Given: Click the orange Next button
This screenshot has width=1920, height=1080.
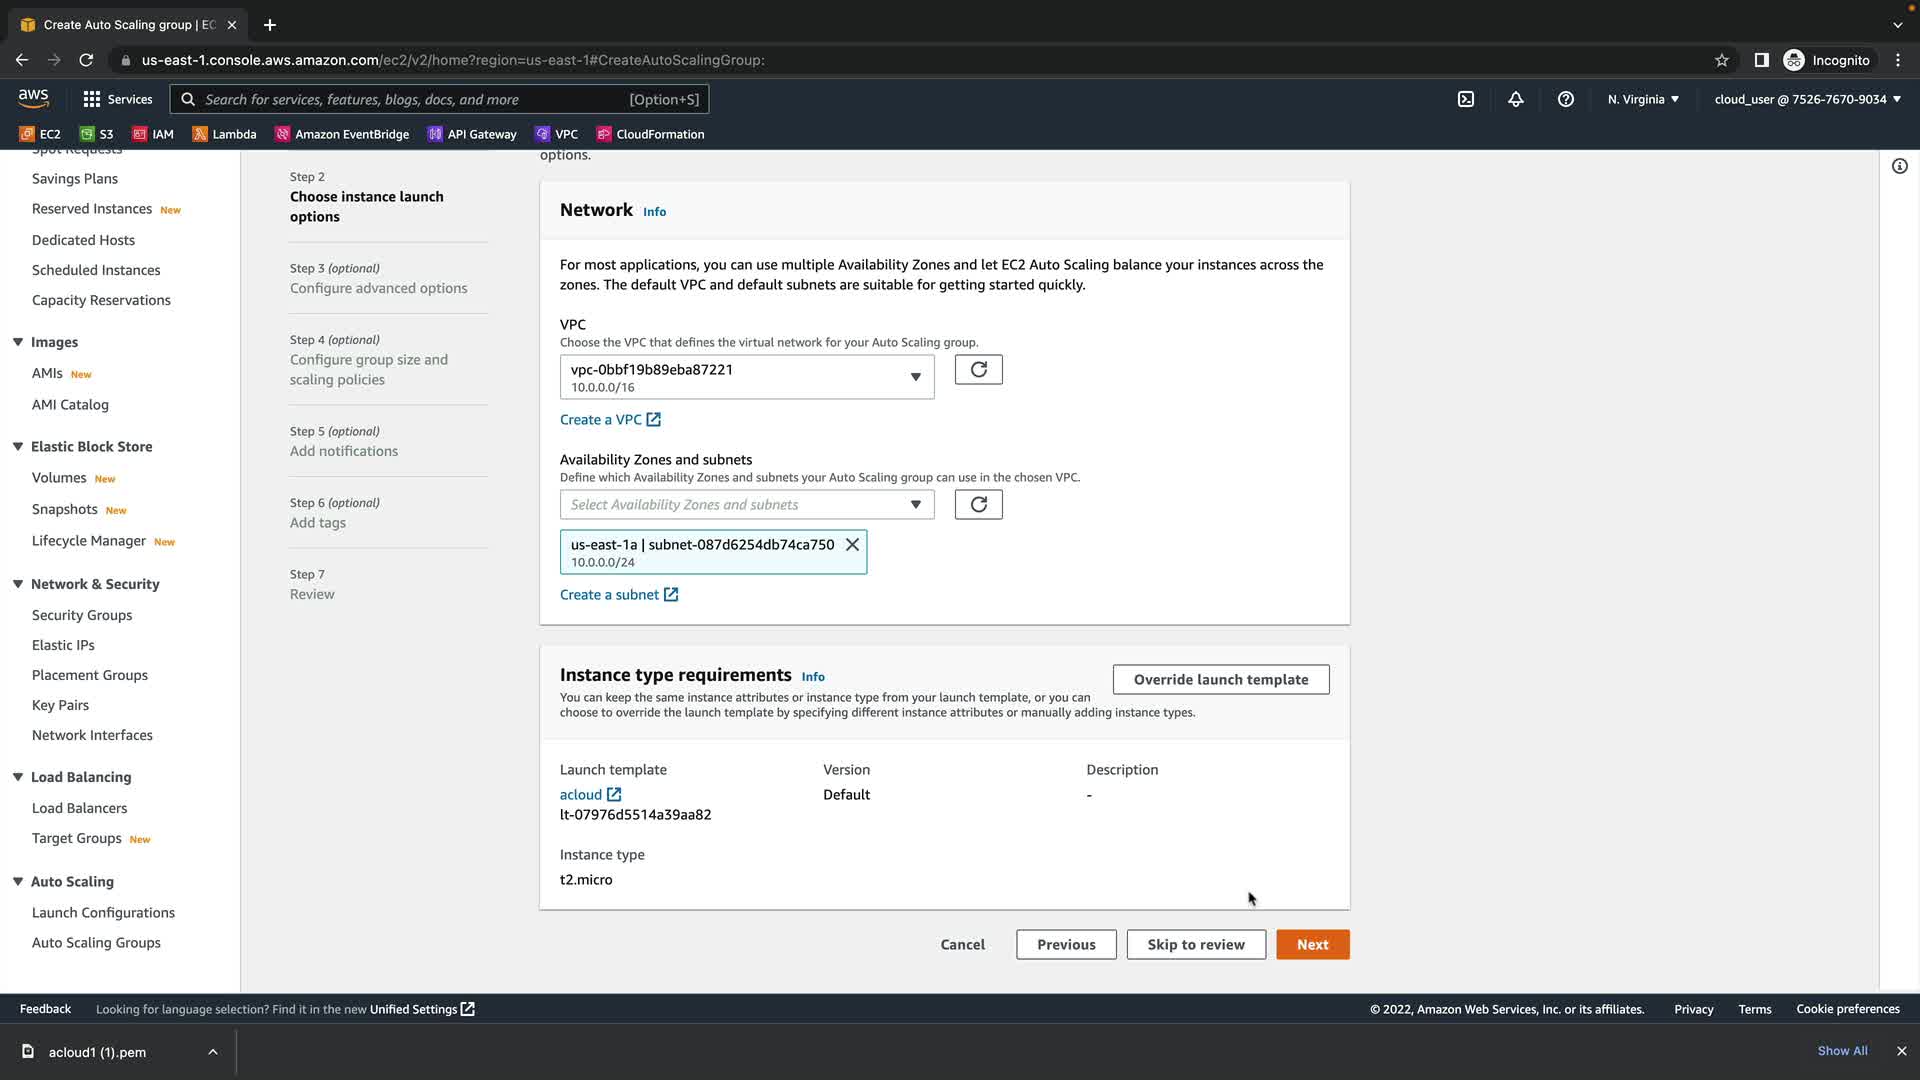Looking at the screenshot, I should point(1312,945).
